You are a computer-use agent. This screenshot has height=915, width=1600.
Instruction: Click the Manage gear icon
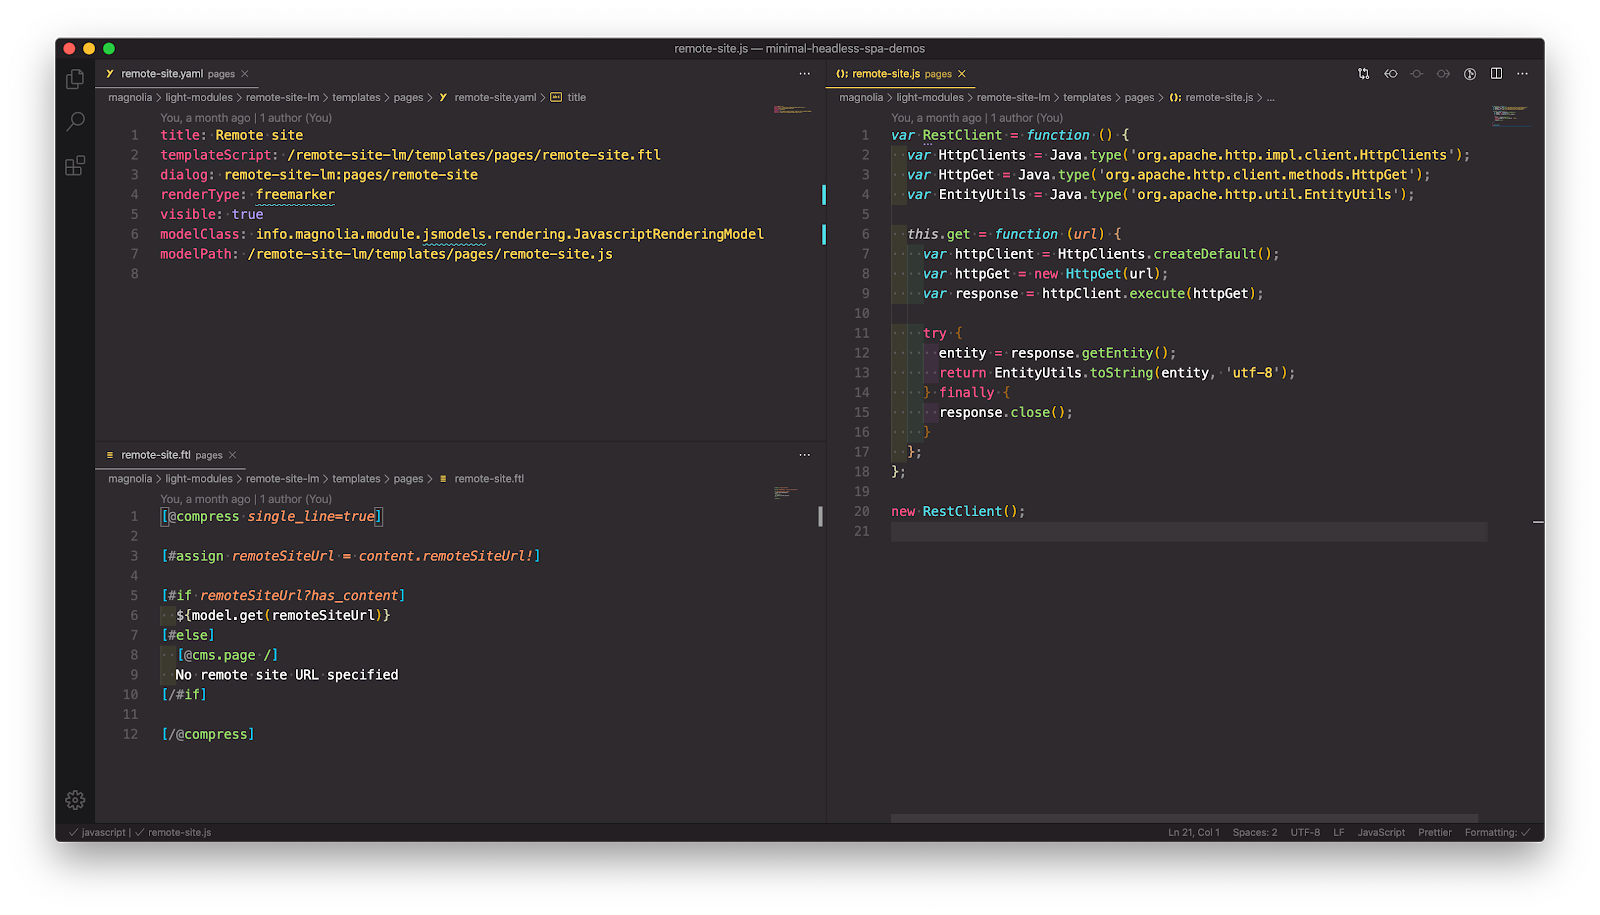(x=75, y=800)
